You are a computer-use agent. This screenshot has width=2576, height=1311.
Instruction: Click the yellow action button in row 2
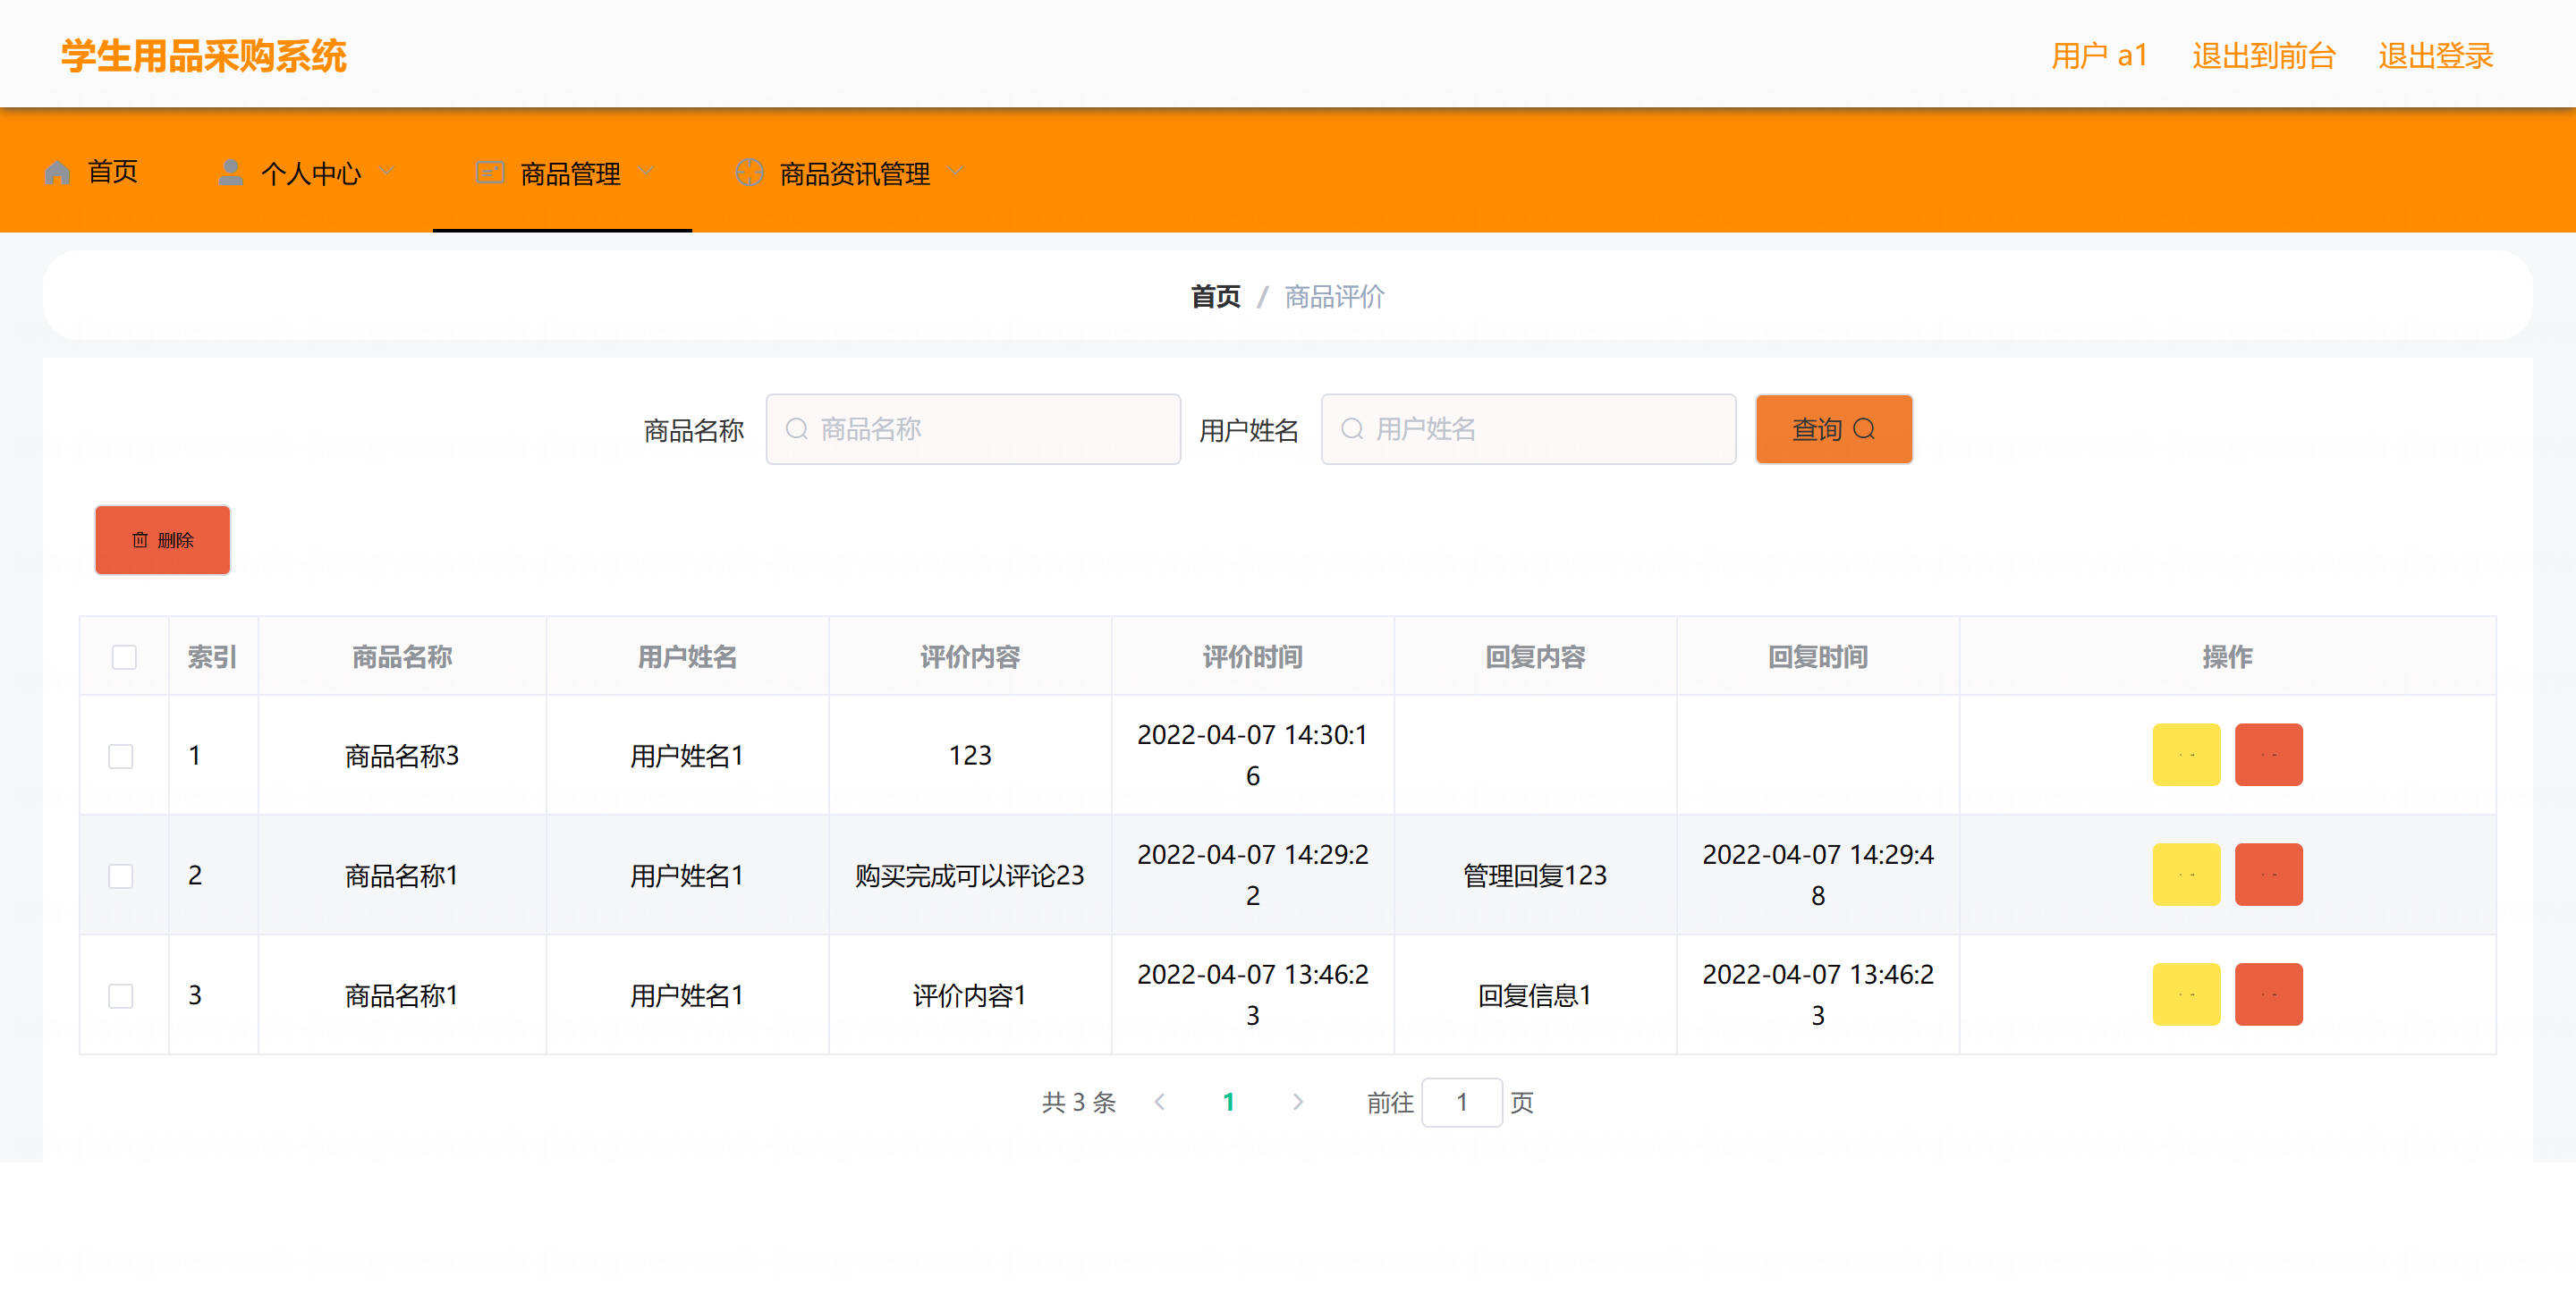pos(2186,875)
